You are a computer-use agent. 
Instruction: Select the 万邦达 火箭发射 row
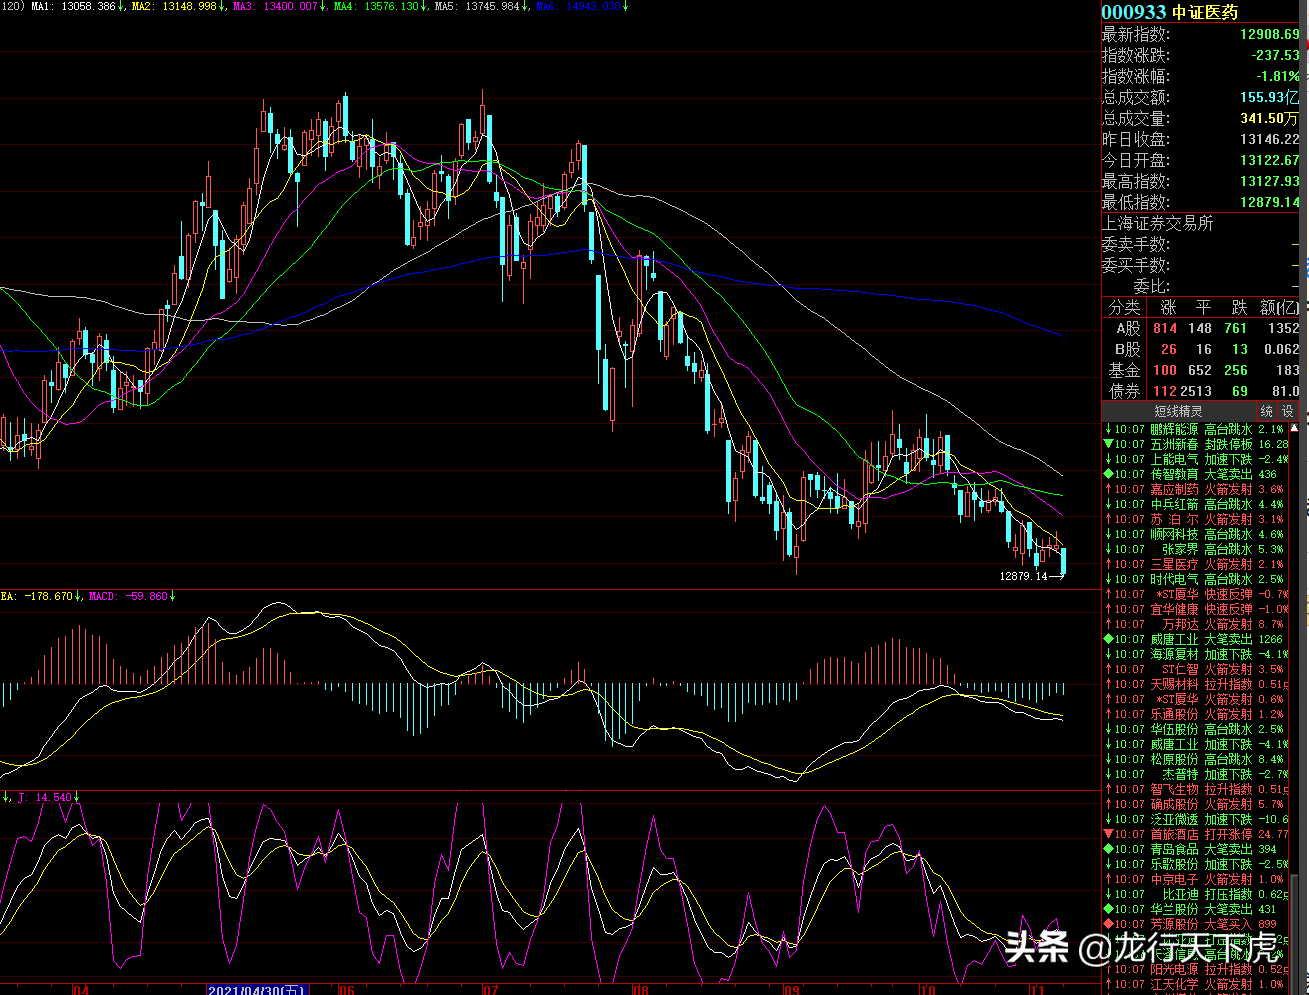1196,624
